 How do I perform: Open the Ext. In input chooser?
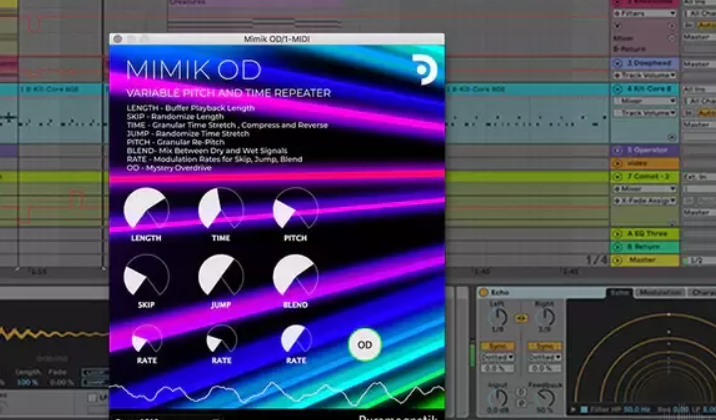coord(699,176)
